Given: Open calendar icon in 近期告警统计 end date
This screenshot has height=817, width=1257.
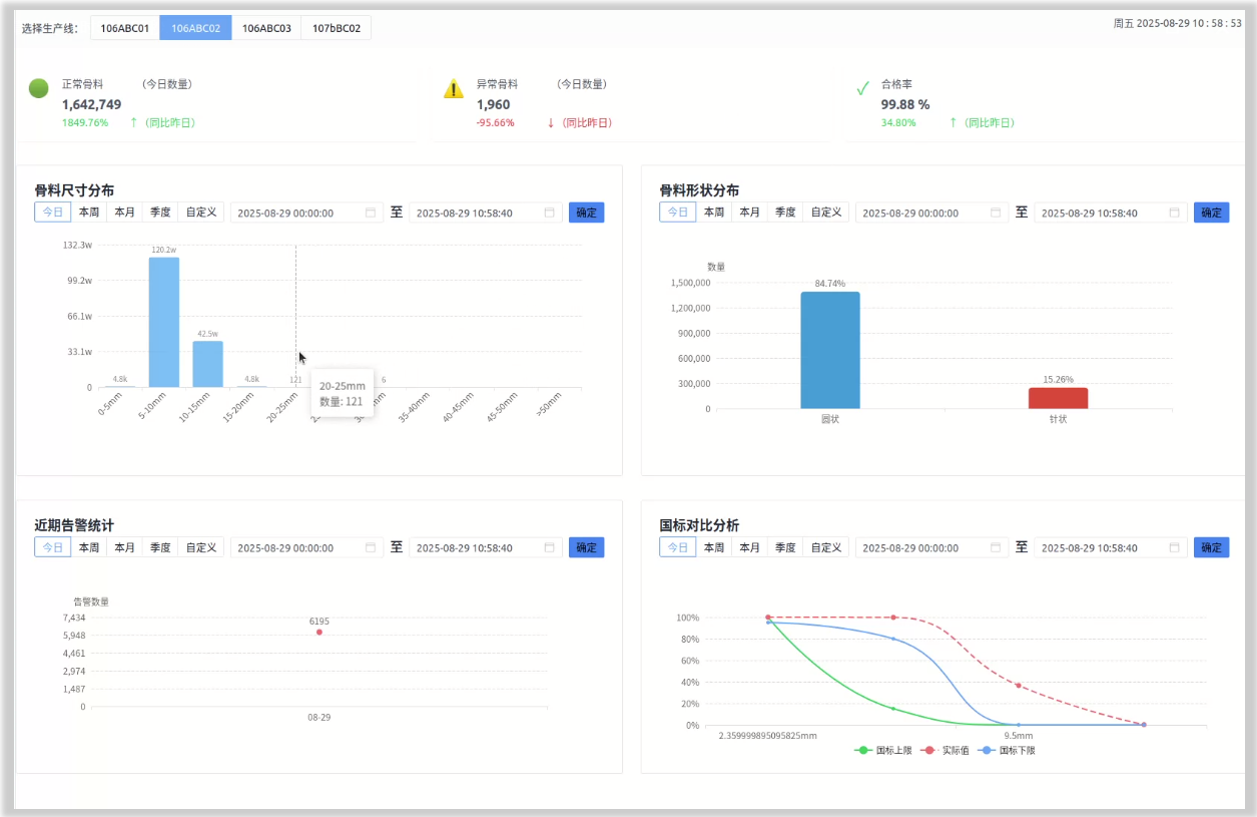Looking at the screenshot, I should [x=549, y=548].
